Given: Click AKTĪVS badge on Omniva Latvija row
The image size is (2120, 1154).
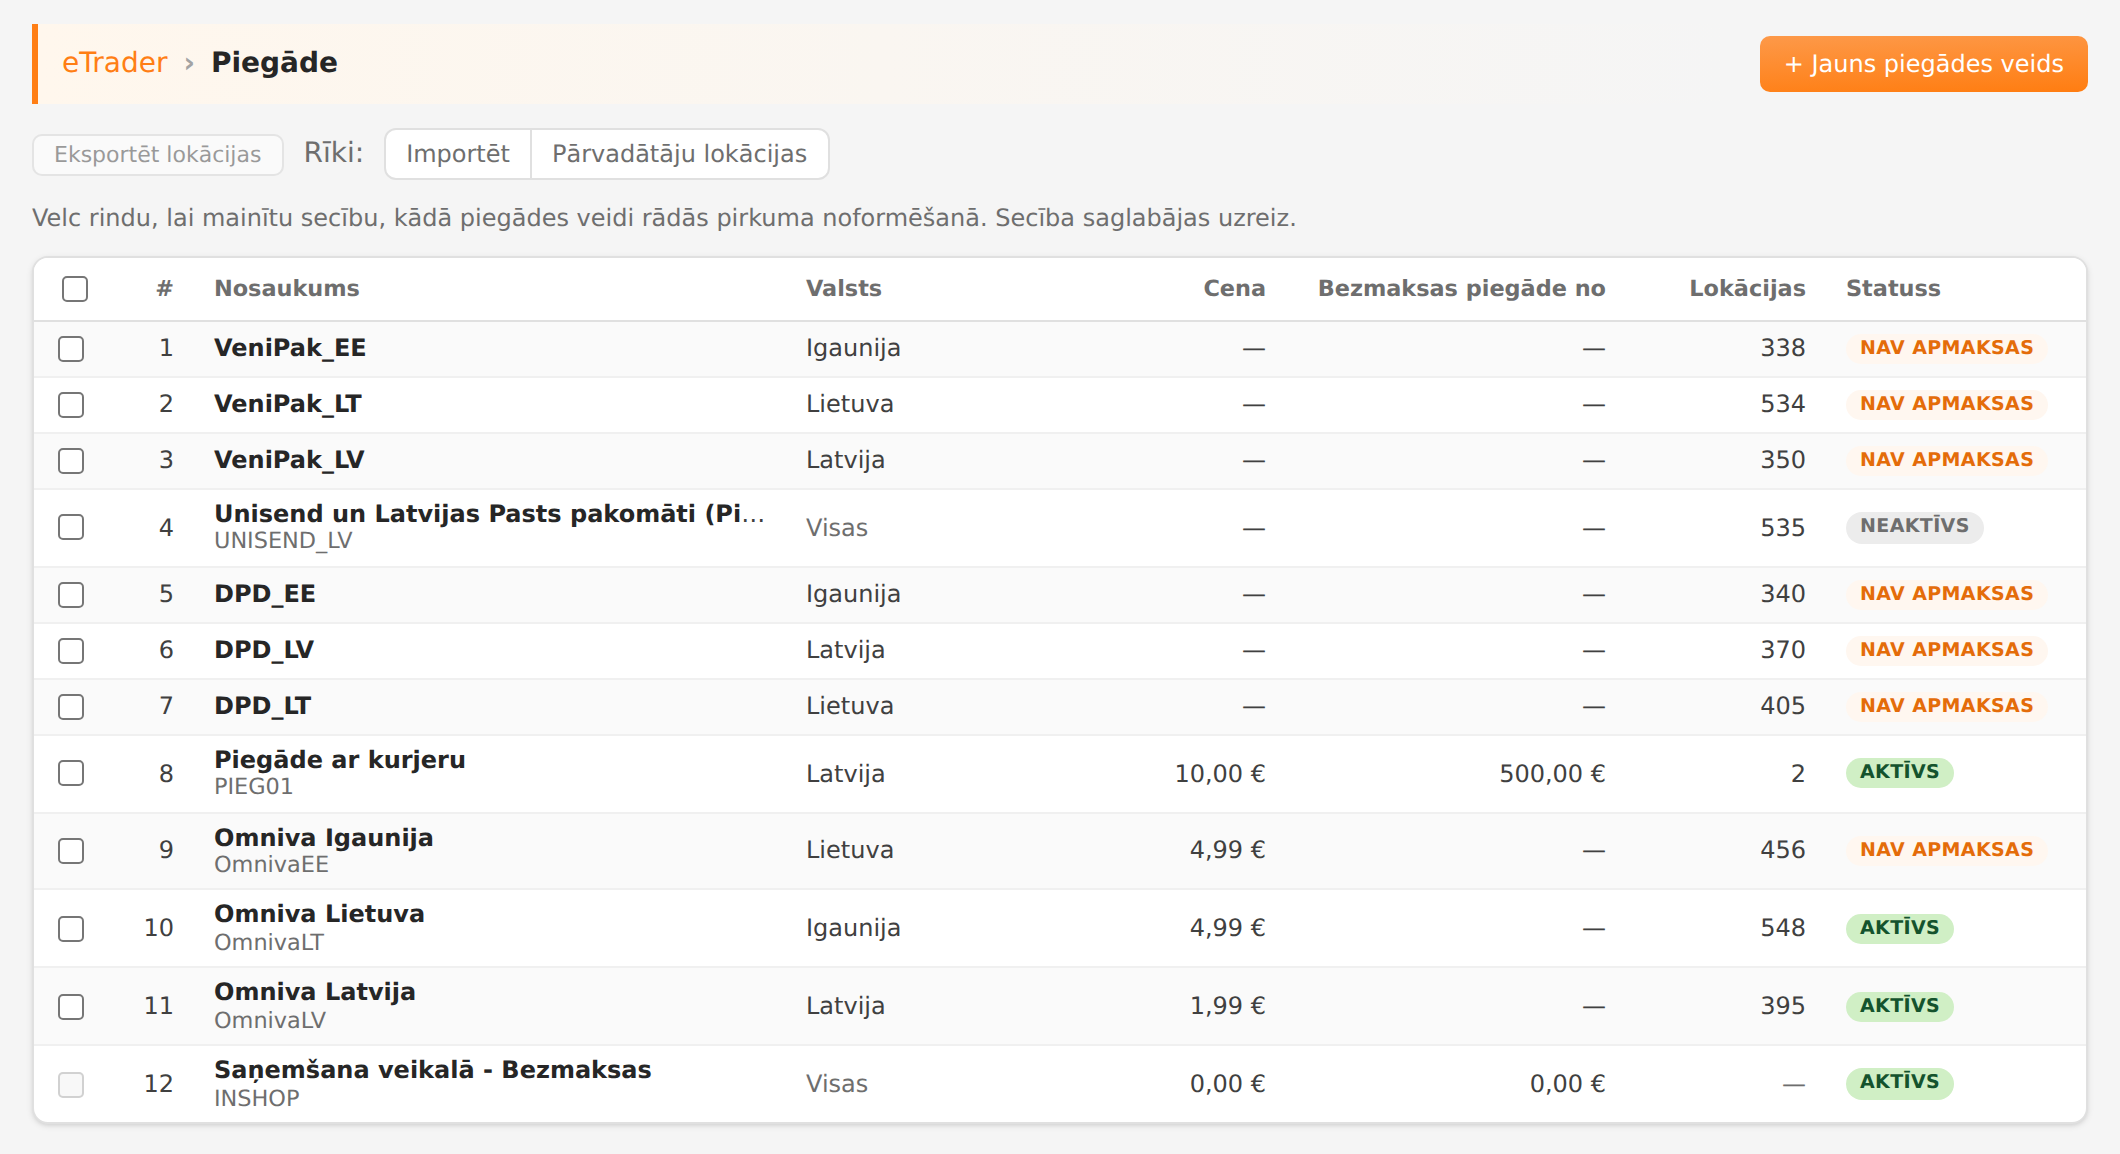Looking at the screenshot, I should tap(1899, 1006).
